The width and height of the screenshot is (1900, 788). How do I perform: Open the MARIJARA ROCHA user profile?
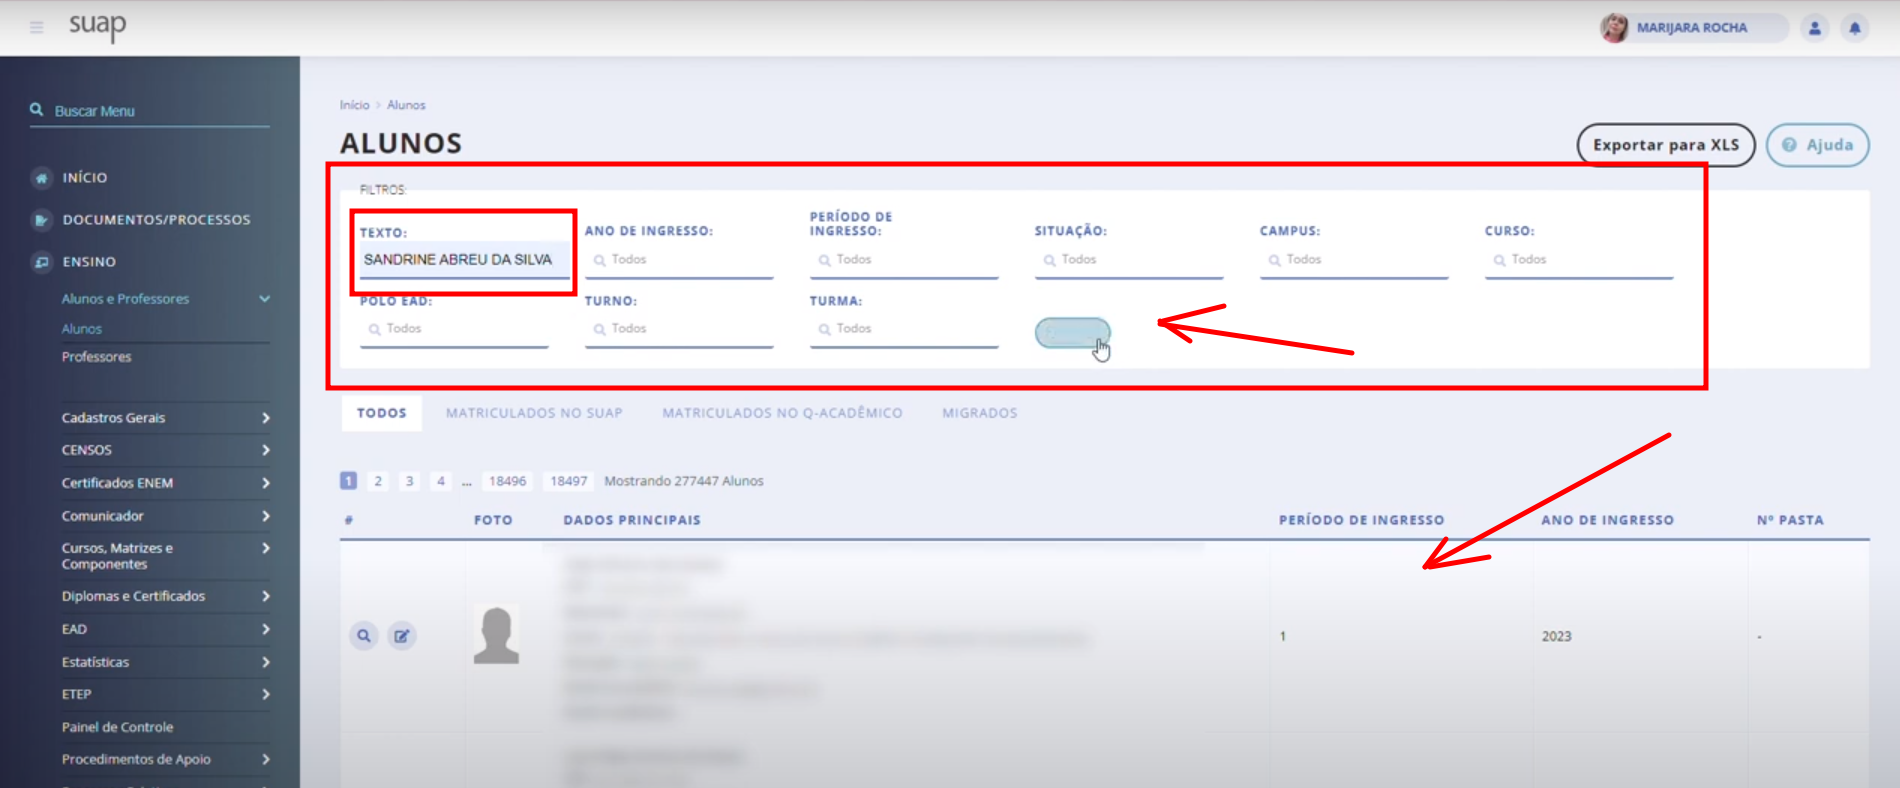(x=1692, y=28)
